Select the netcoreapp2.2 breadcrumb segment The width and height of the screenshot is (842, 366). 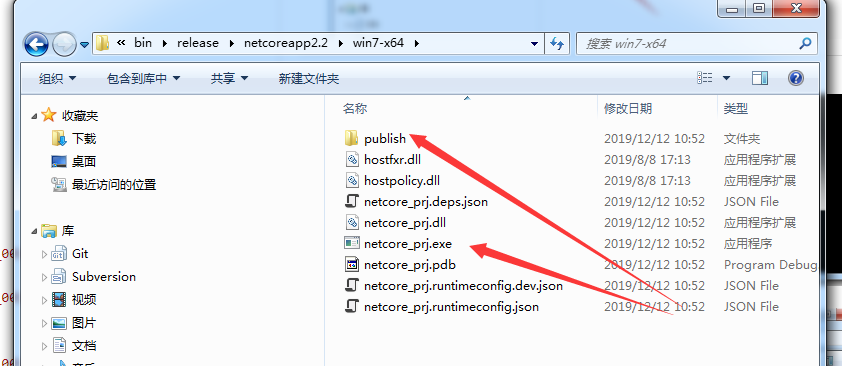click(x=286, y=43)
